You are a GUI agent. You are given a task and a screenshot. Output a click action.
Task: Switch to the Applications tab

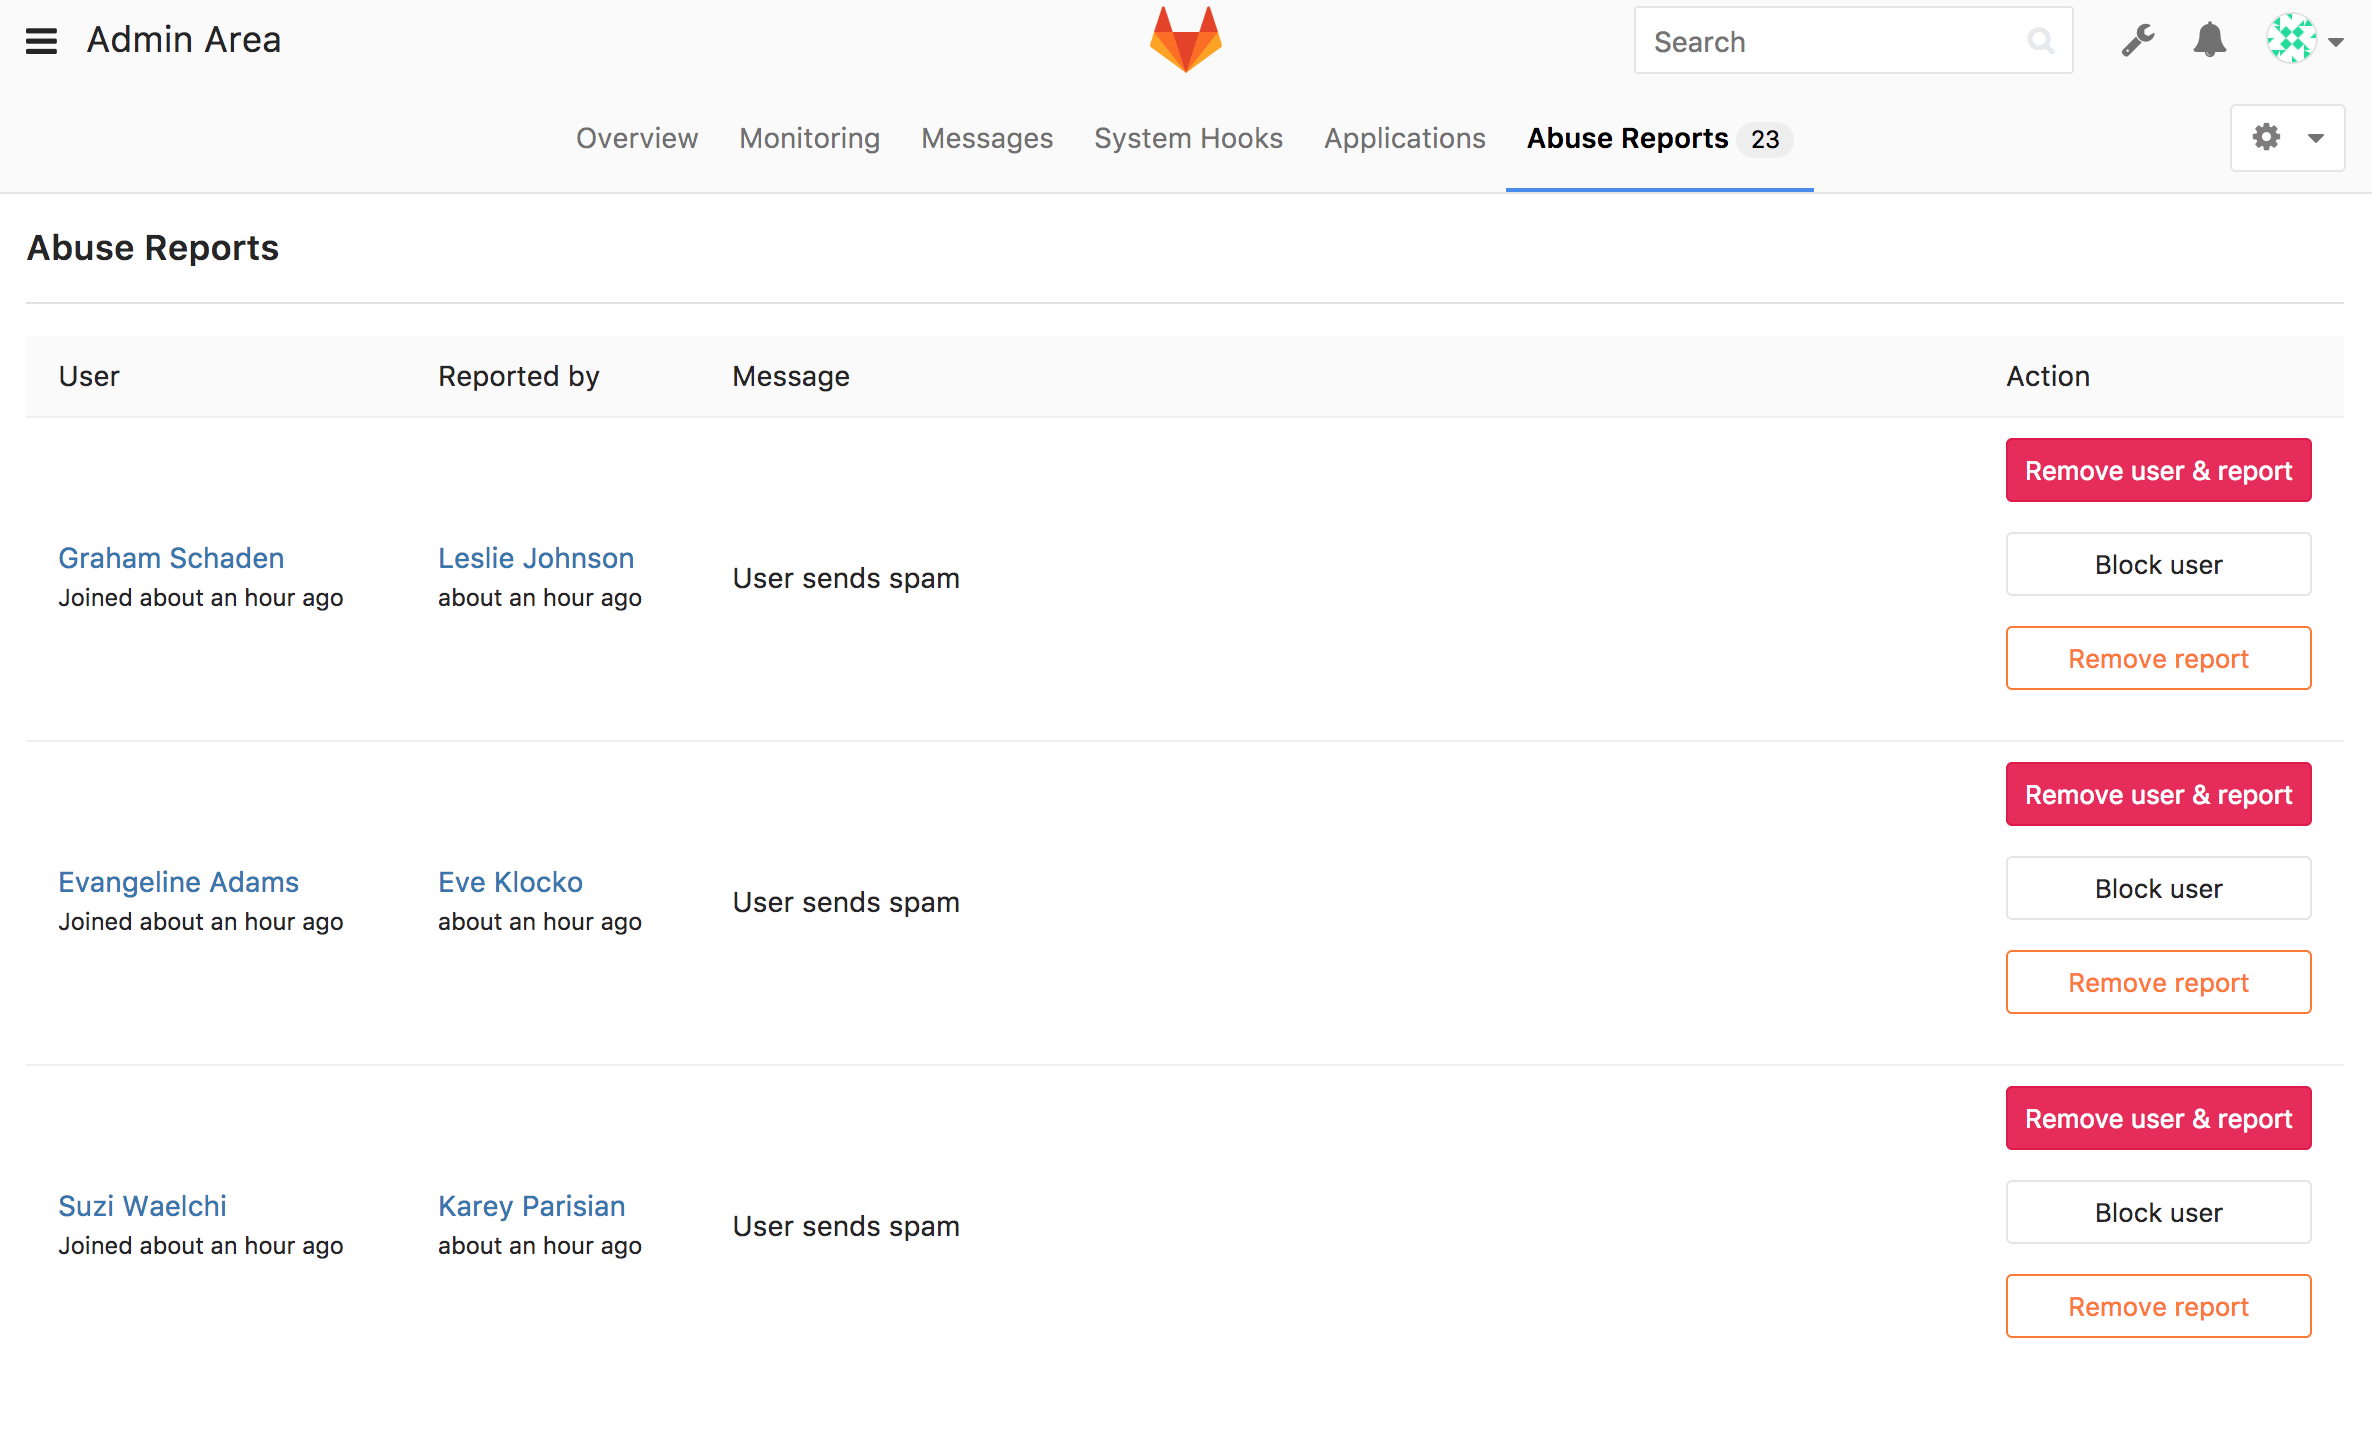pyautogui.click(x=1404, y=138)
